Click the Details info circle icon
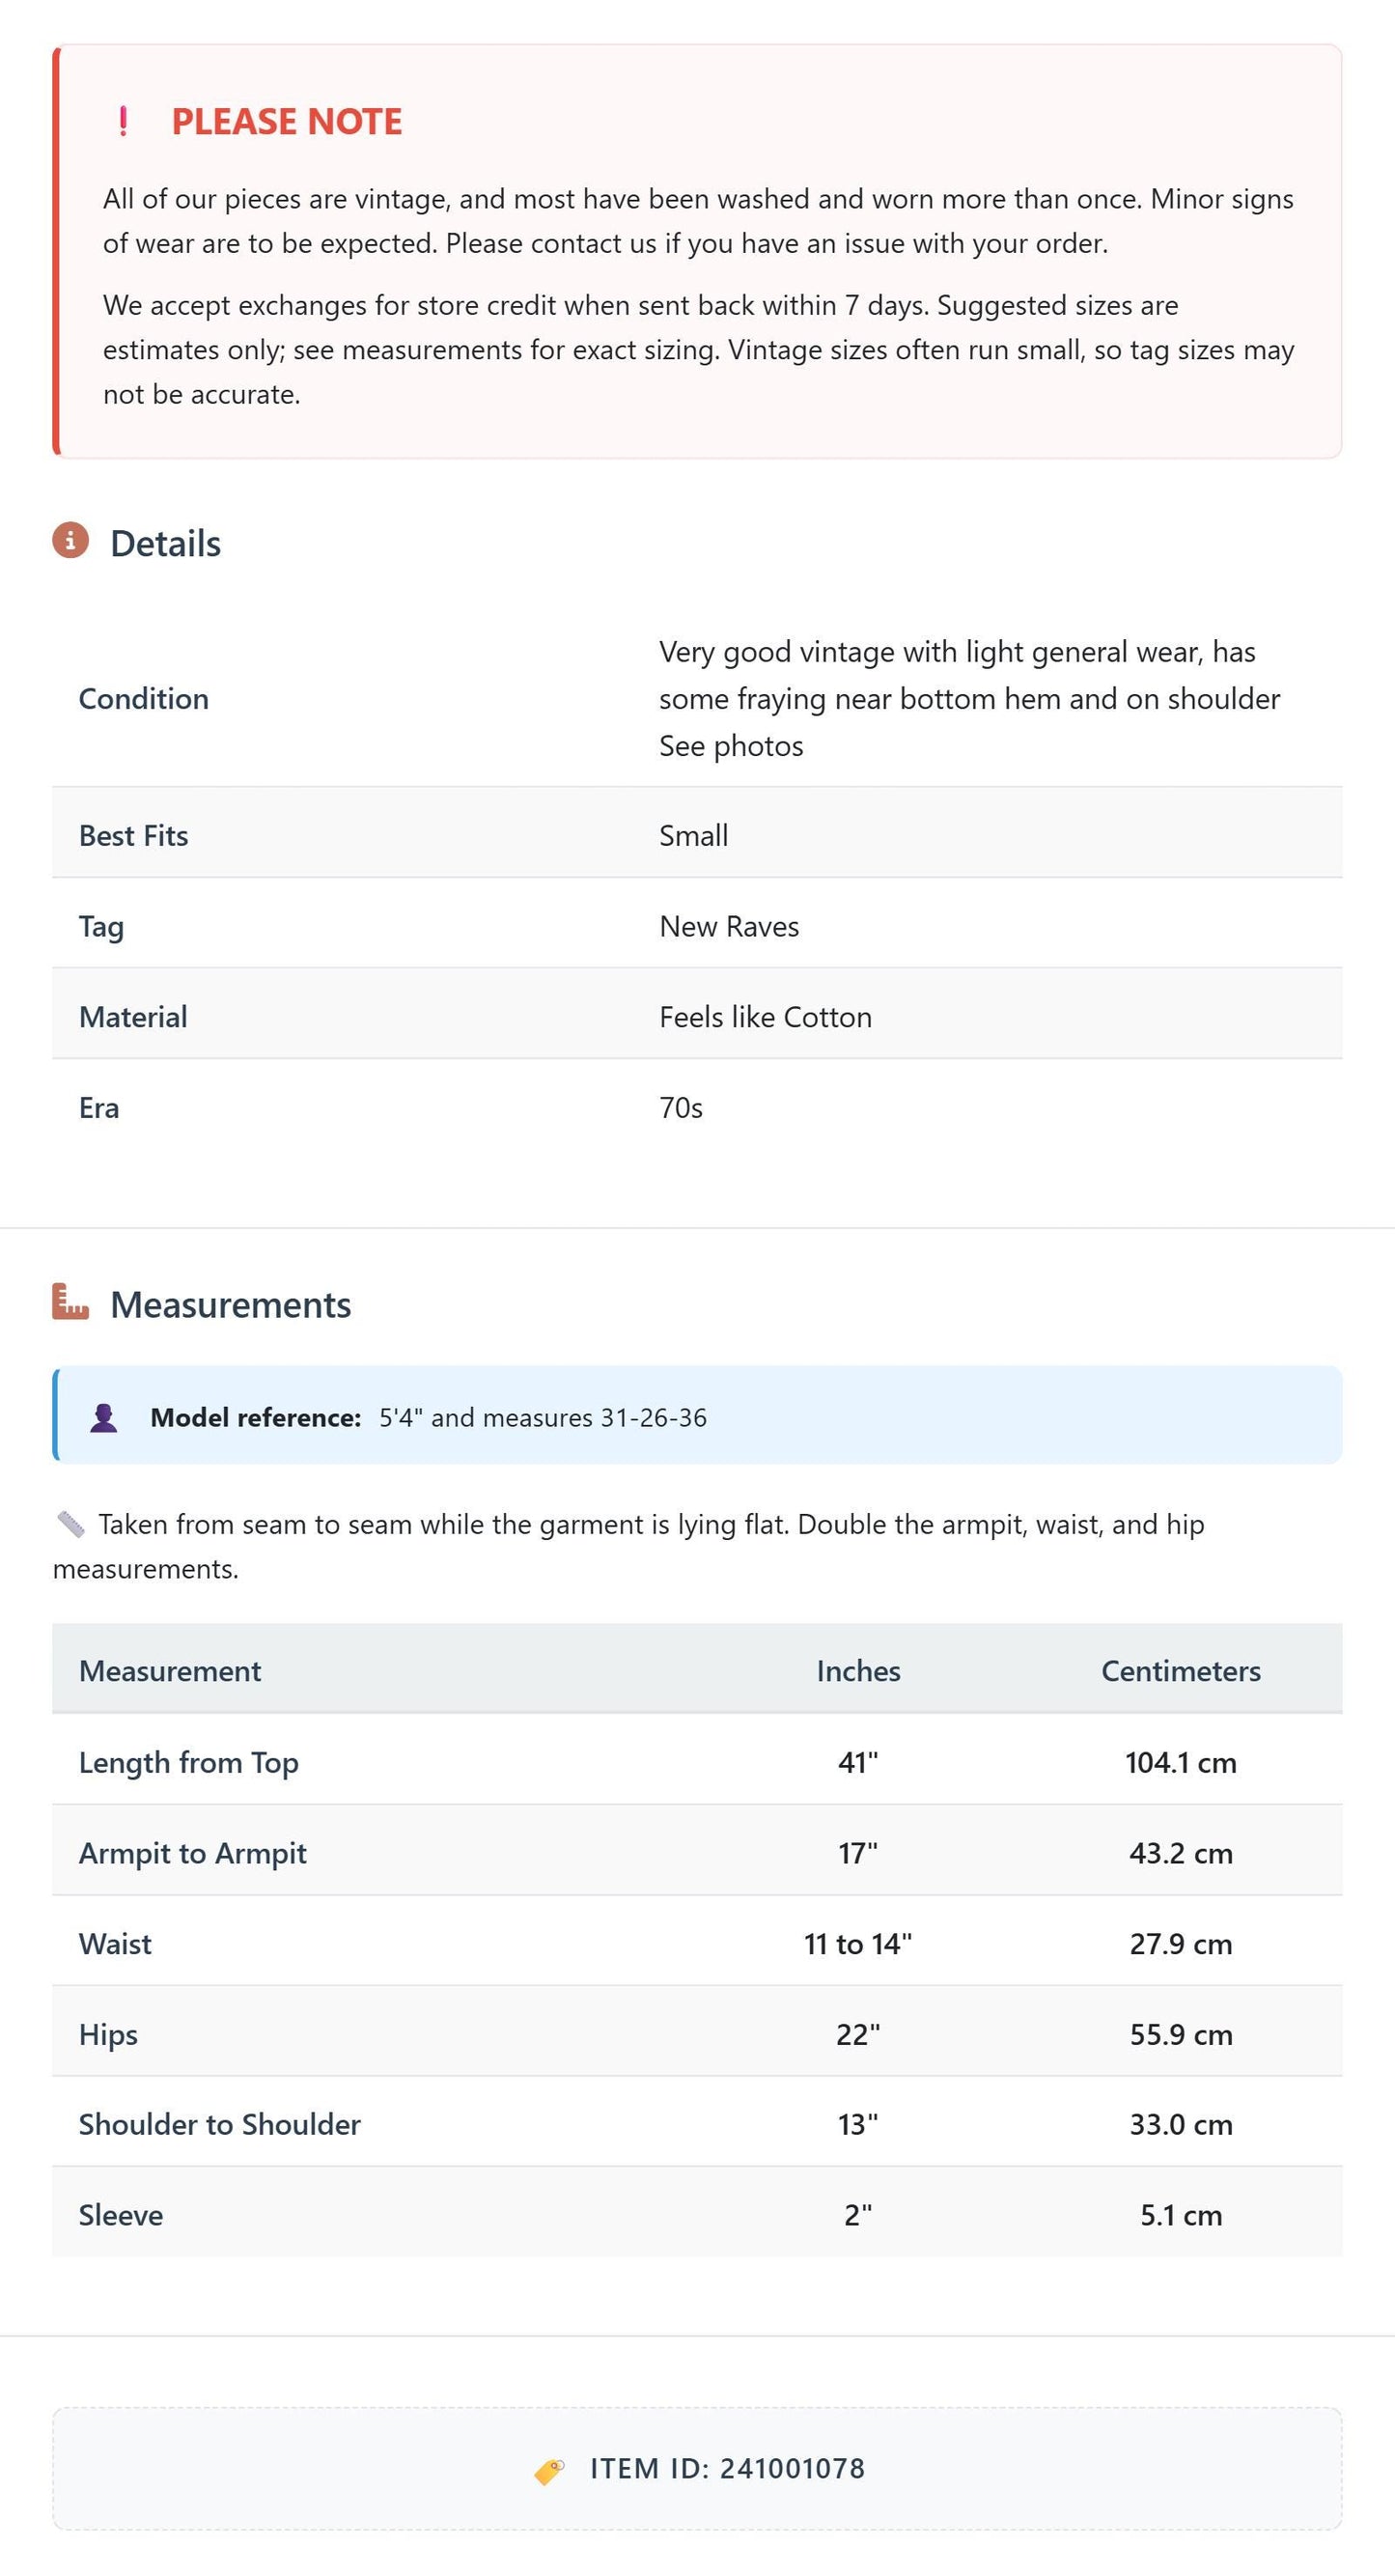 pos(70,541)
